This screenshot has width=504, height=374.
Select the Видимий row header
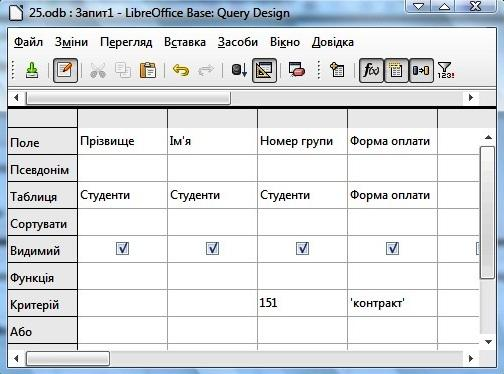[42, 249]
